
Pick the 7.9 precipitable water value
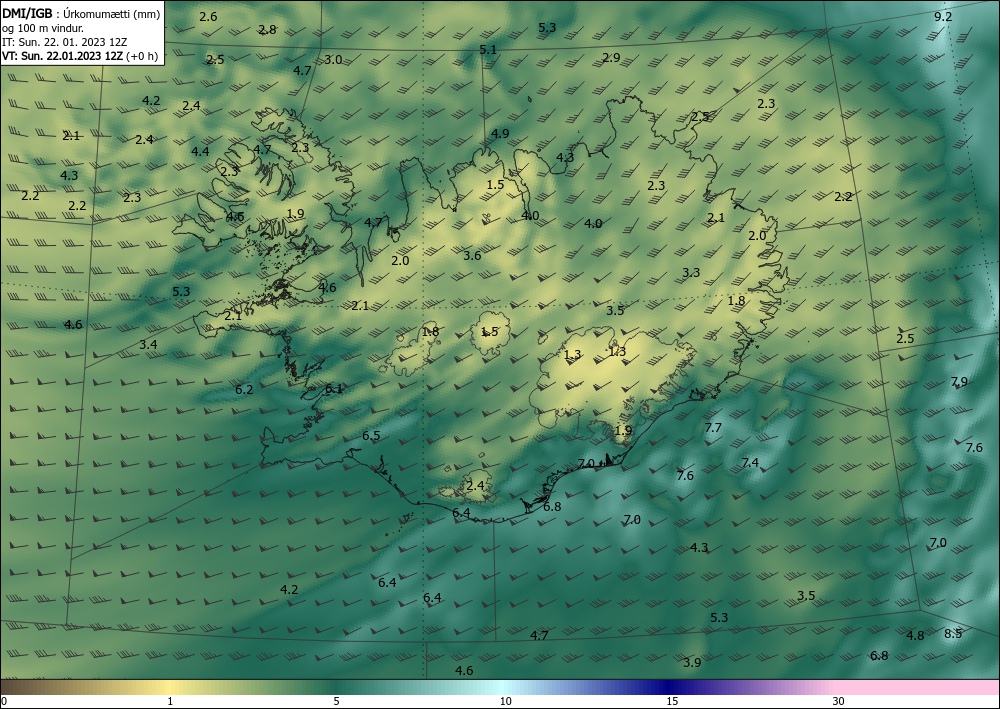click(959, 382)
